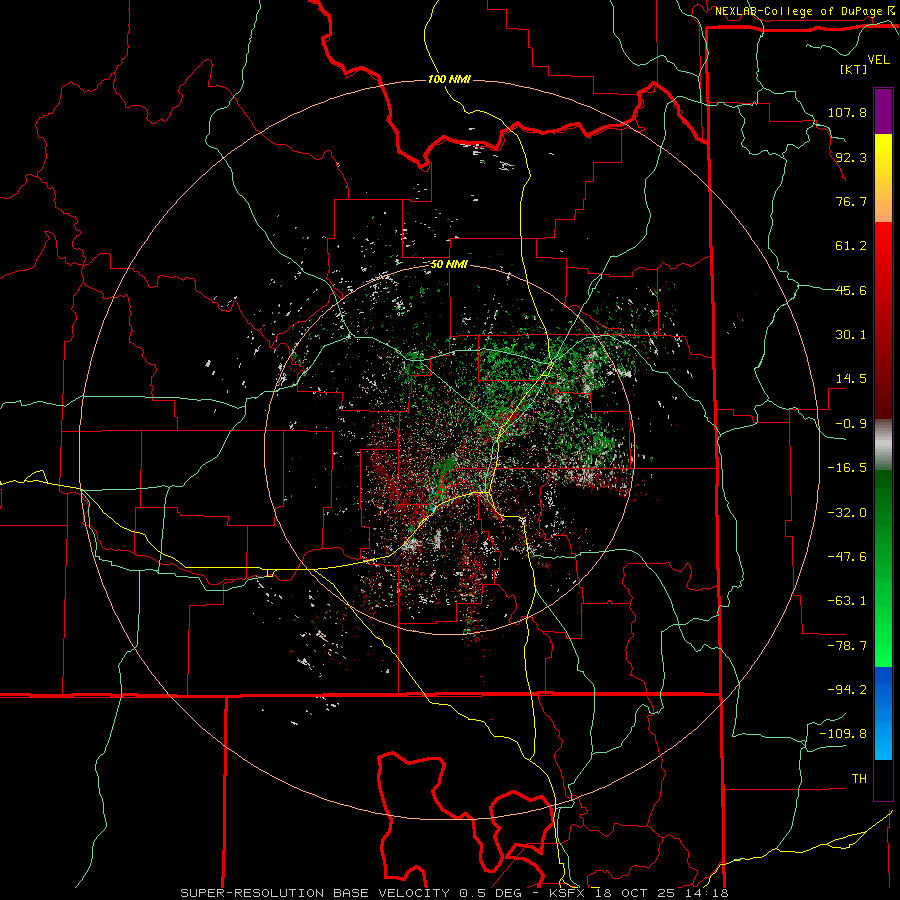Screen dimensions: 900x900
Task: Click the -47.6 velocity scale value
Action: (847, 557)
